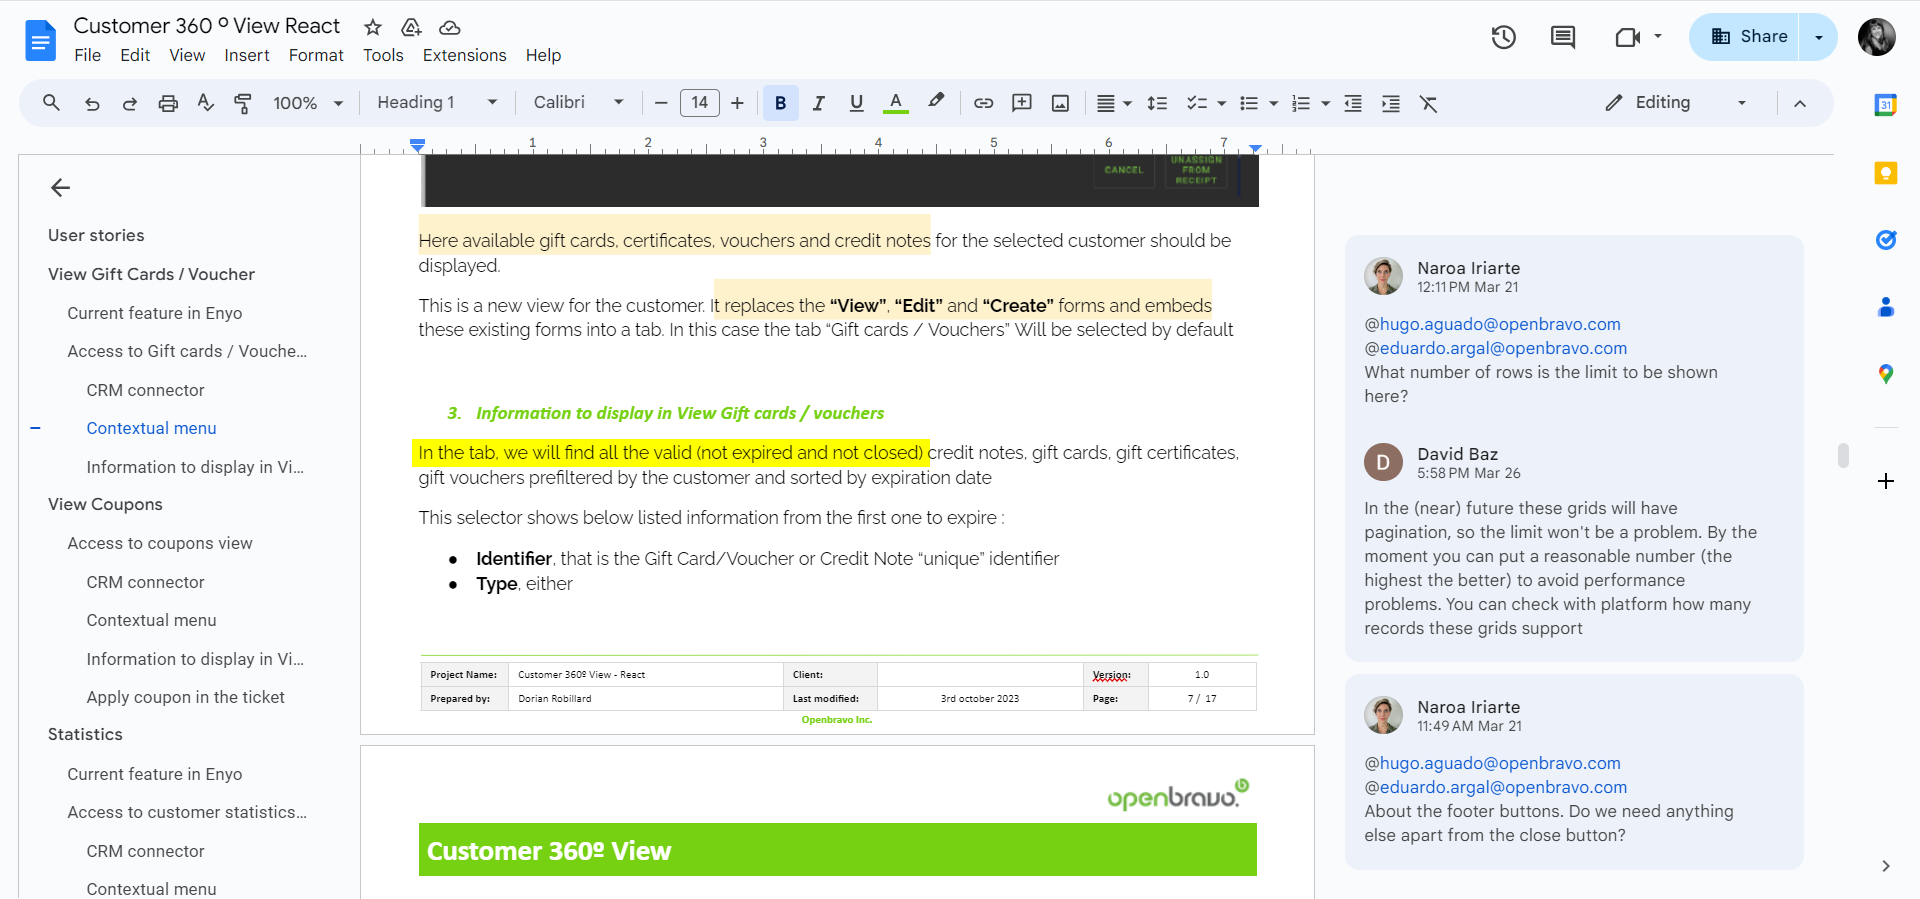Open the Google Tasks side panel
The width and height of the screenshot is (1920, 899).
[x=1886, y=240]
